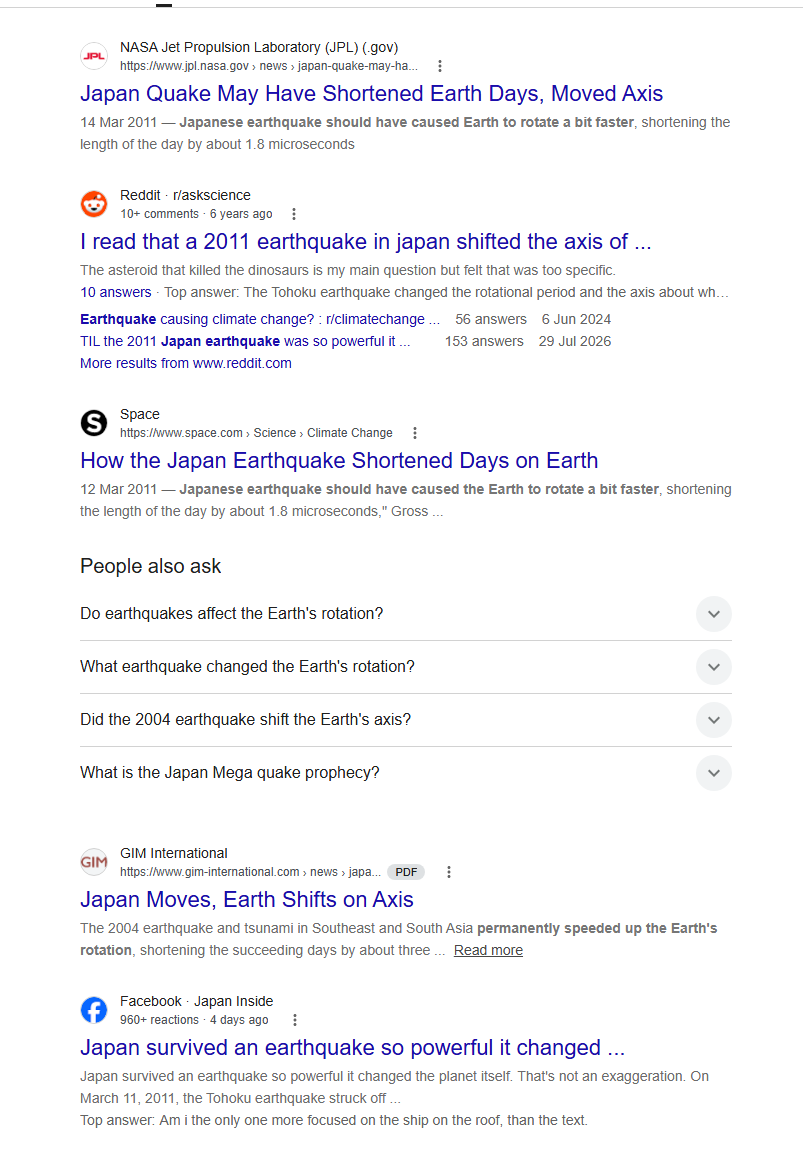Open the three-dot menu beside the JPL result
803x1160 pixels.
tap(440, 66)
